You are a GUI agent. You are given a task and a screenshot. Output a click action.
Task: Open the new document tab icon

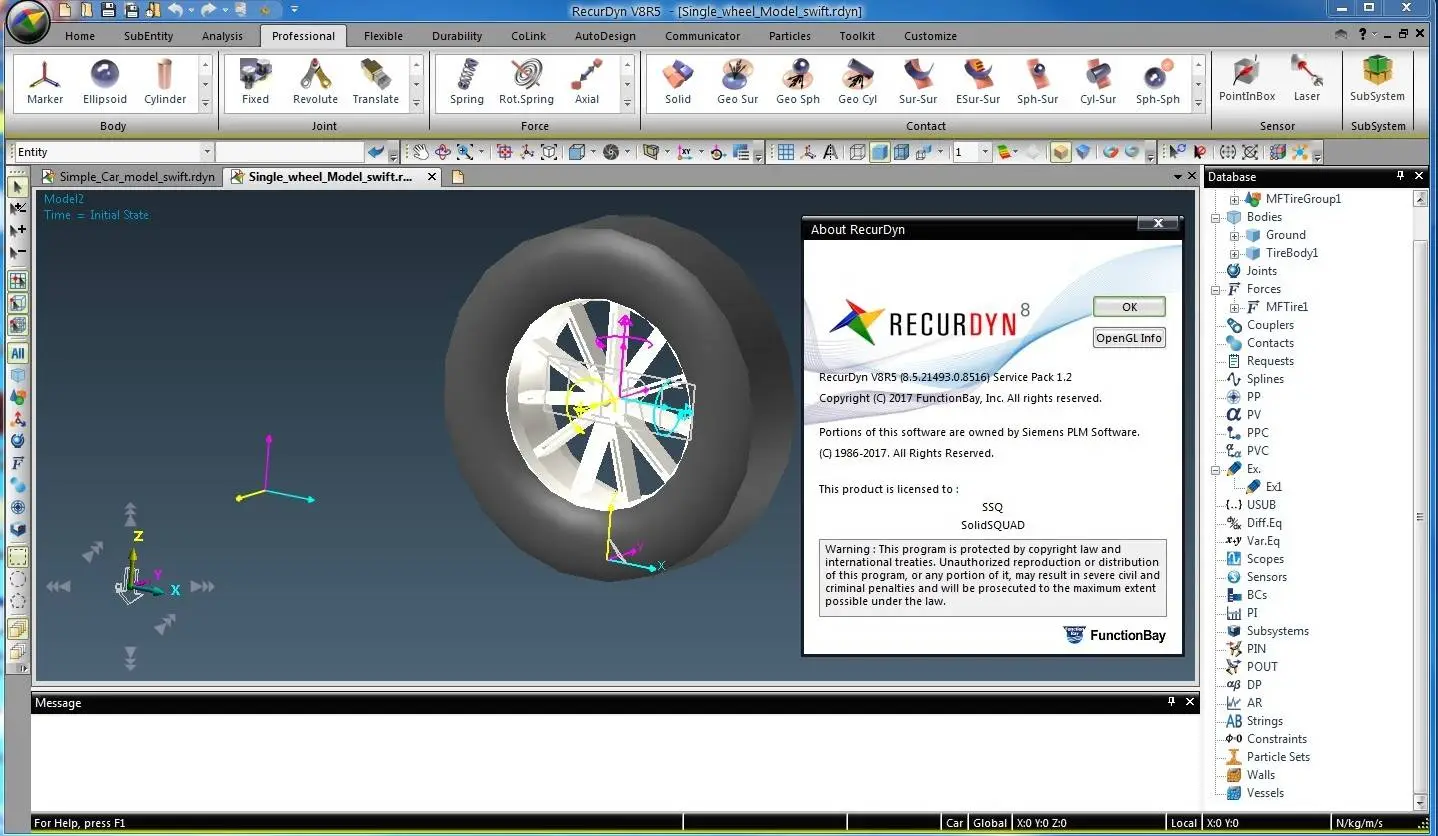(x=458, y=177)
